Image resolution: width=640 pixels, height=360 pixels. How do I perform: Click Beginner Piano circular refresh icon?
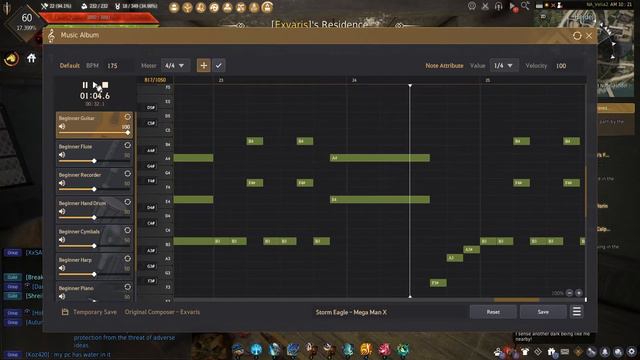point(127,287)
